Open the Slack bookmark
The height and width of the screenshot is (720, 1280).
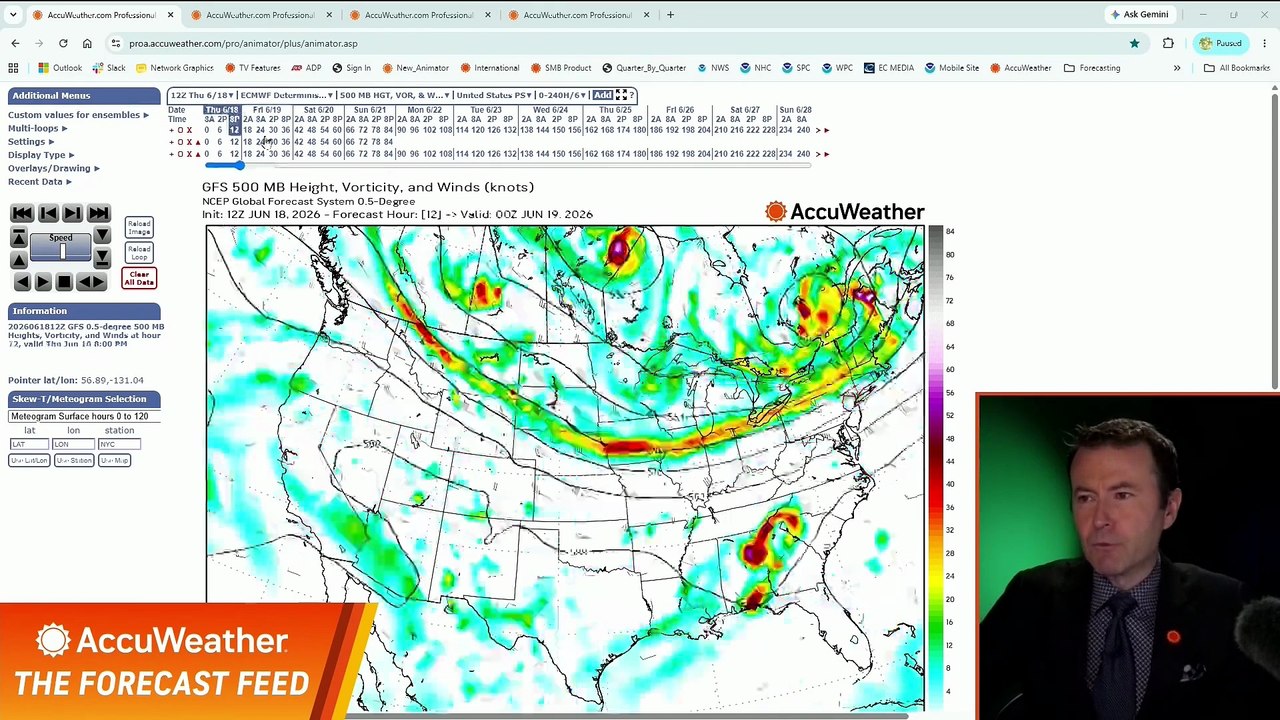pos(108,68)
